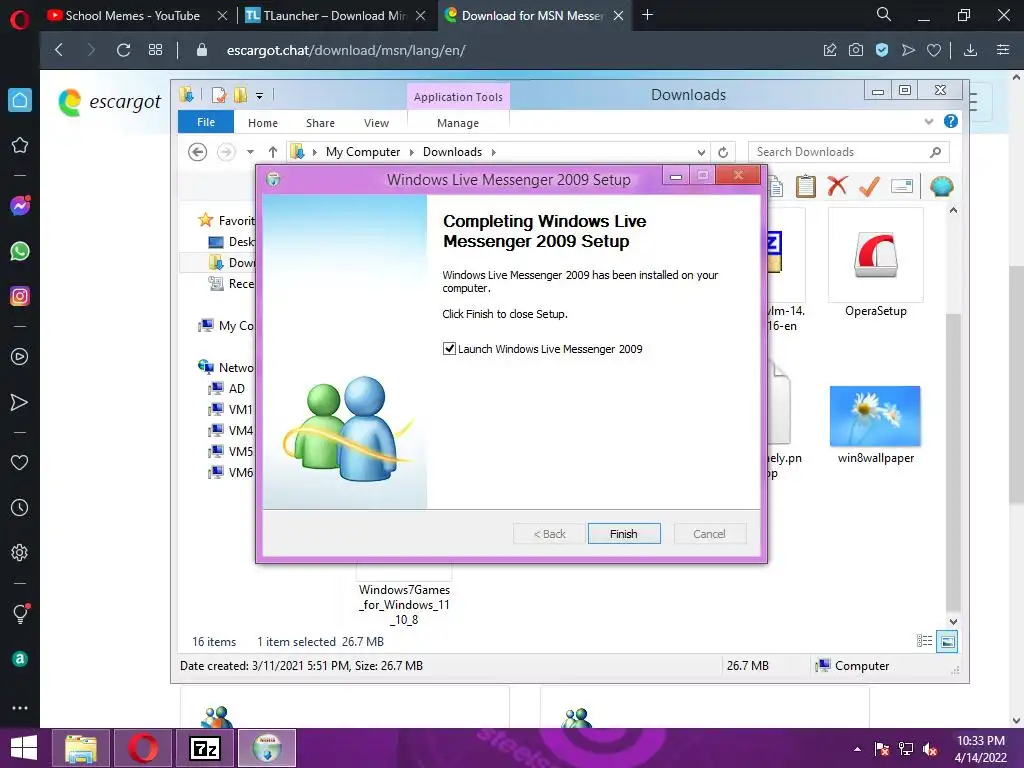This screenshot has width=1024, height=768.
Task: Open History clock in Opera sidebar
Action: (x=20, y=507)
